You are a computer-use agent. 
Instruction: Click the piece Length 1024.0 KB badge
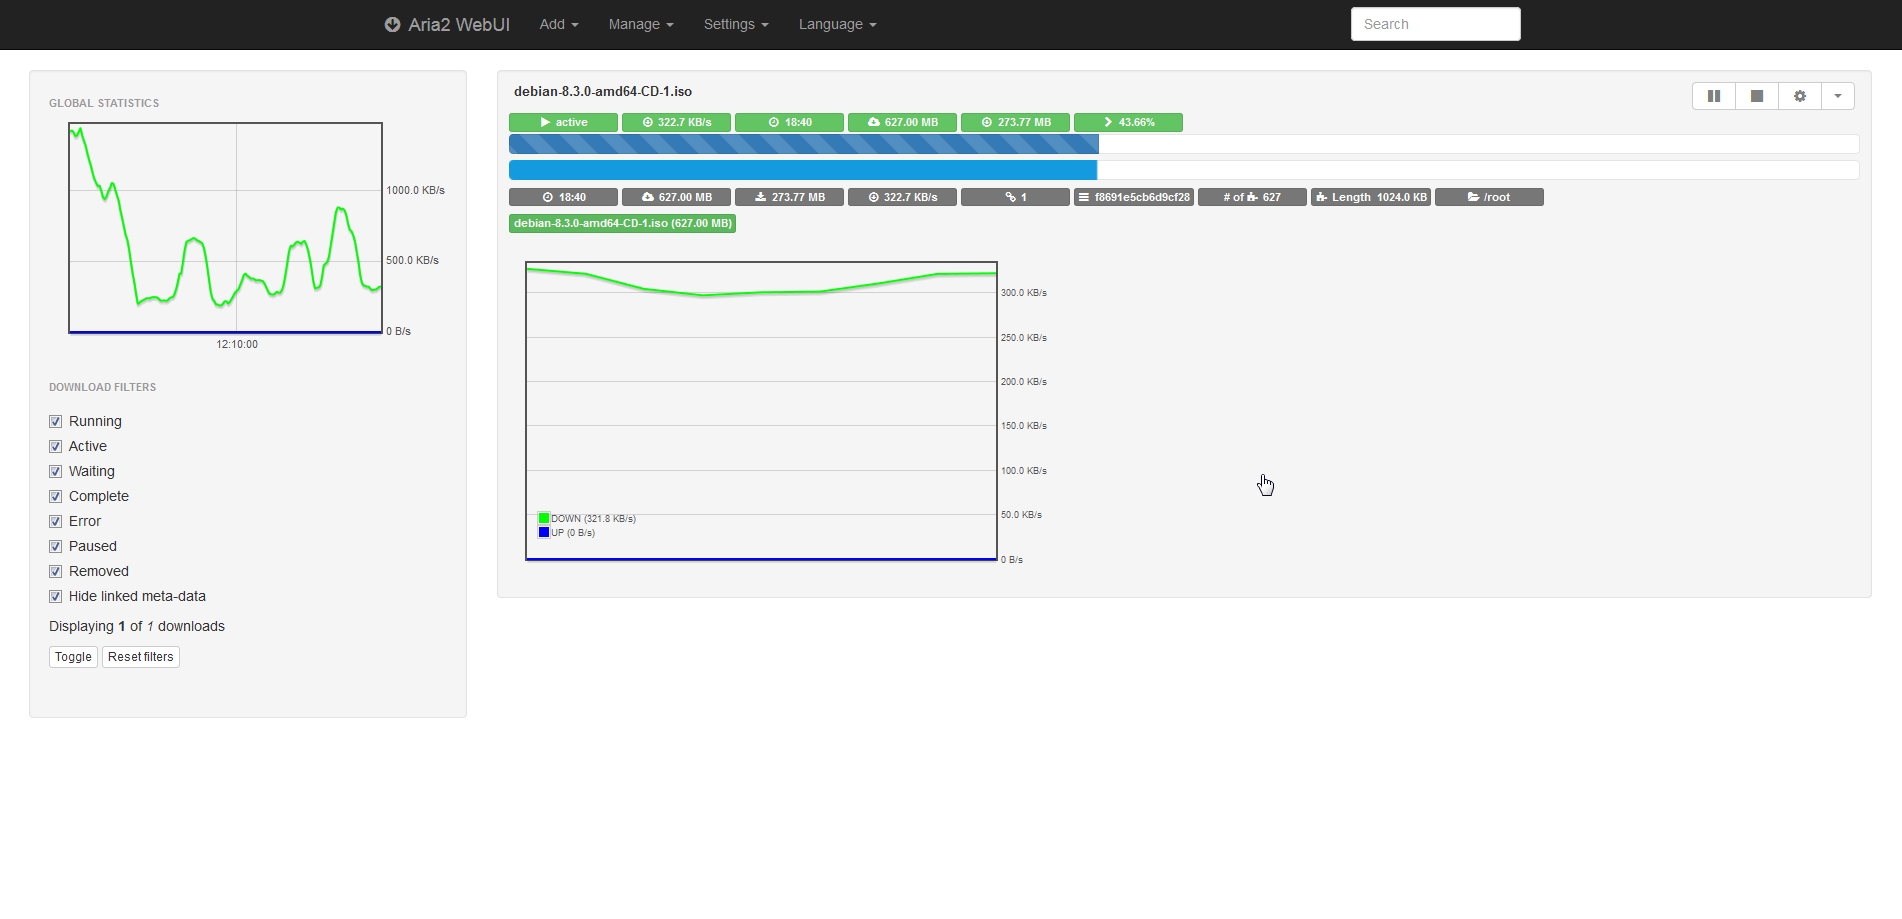[1371, 197]
